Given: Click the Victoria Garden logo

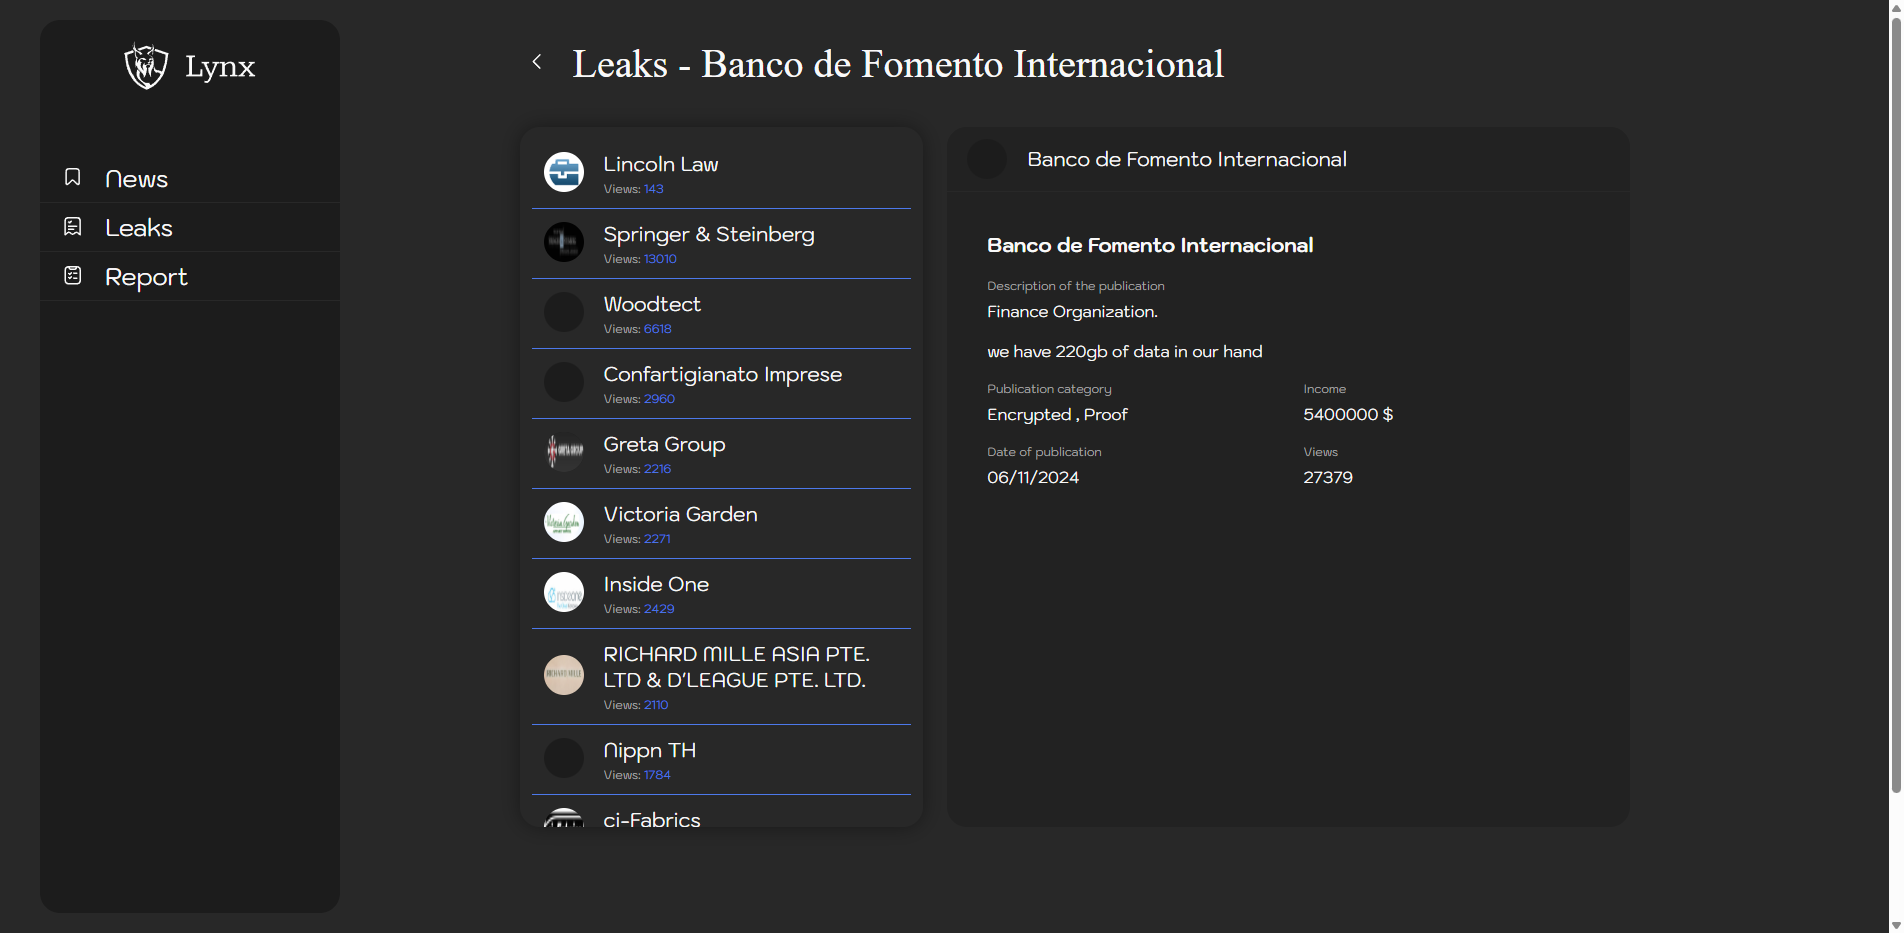Looking at the screenshot, I should tap(563, 522).
